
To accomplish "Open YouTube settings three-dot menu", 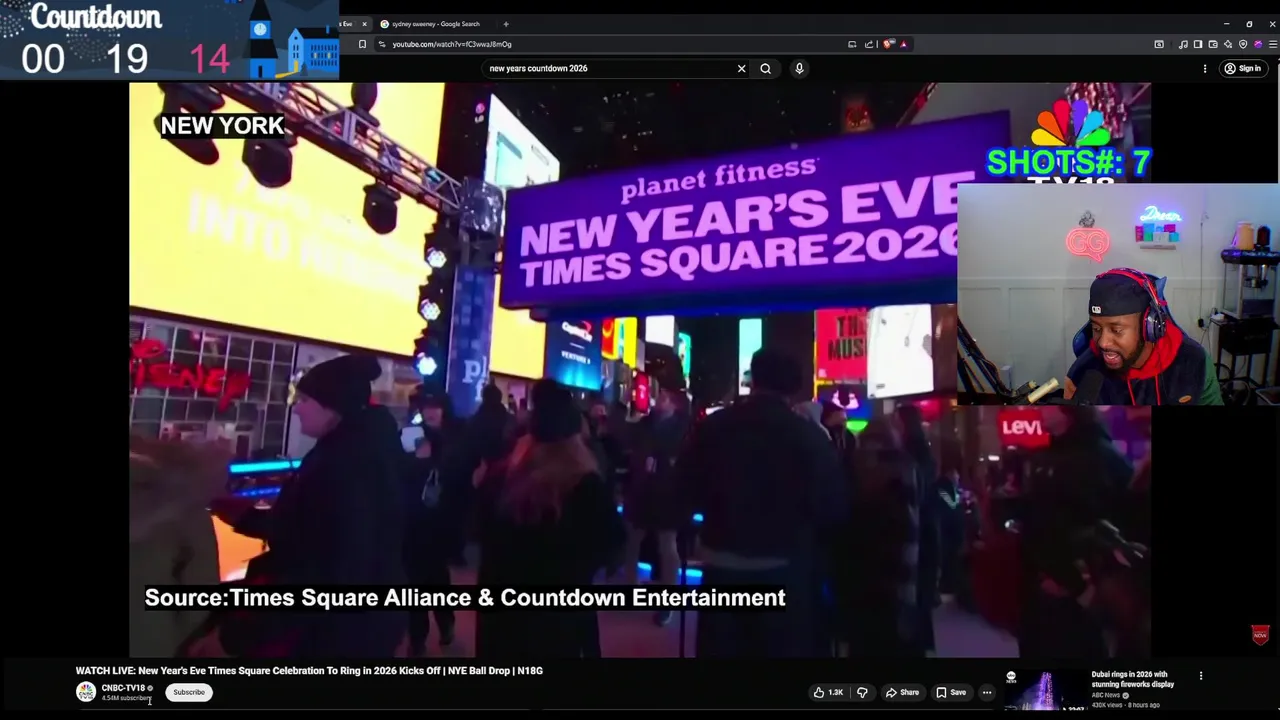I will tap(1205, 68).
